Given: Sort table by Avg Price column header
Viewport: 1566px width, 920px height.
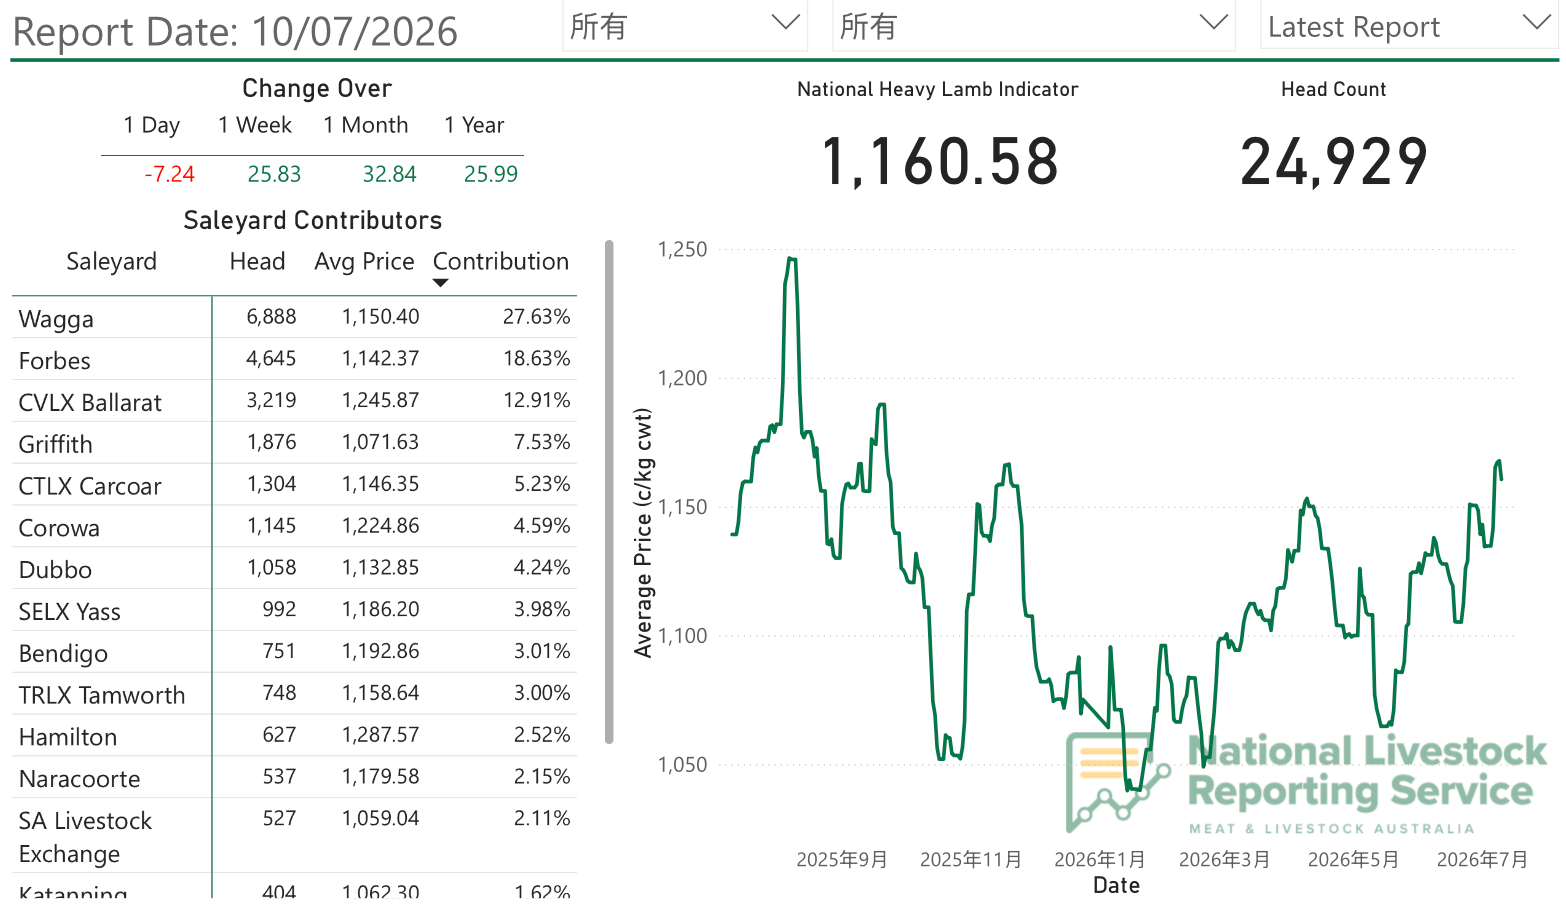Looking at the screenshot, I should (x=364, y=262).
